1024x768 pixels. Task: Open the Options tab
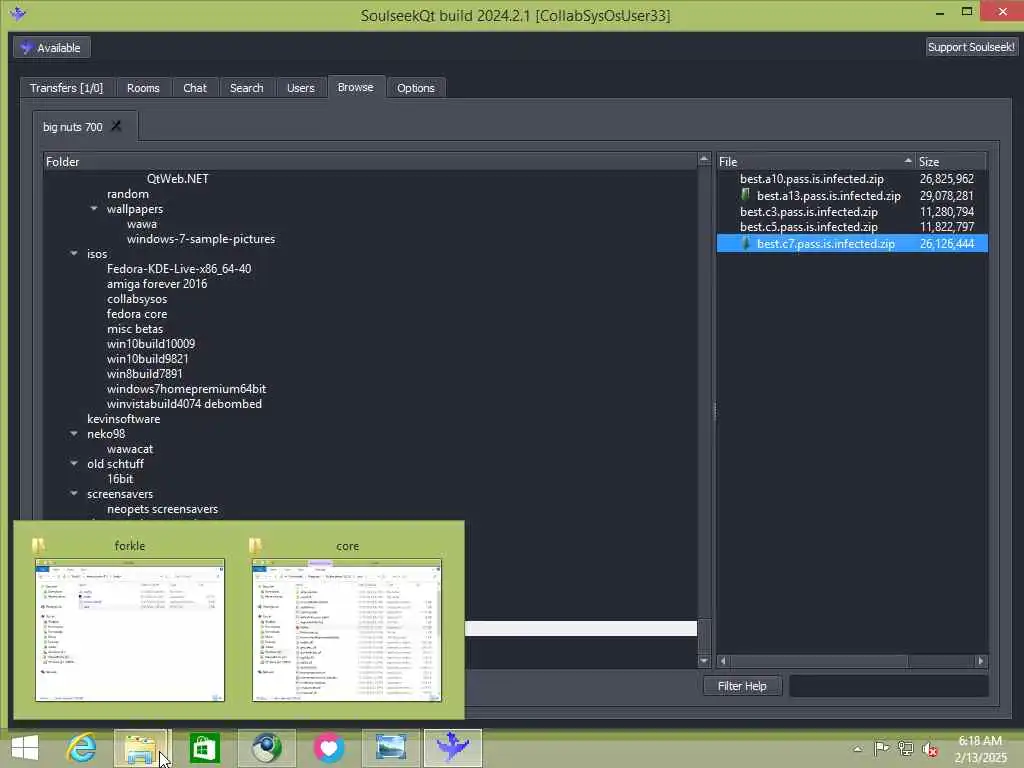point(415,88)
